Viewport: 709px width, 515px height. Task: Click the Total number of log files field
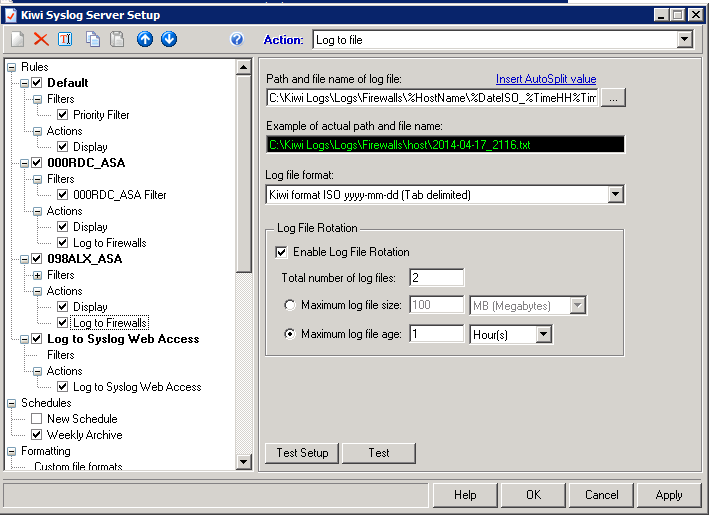coord(436,278)
